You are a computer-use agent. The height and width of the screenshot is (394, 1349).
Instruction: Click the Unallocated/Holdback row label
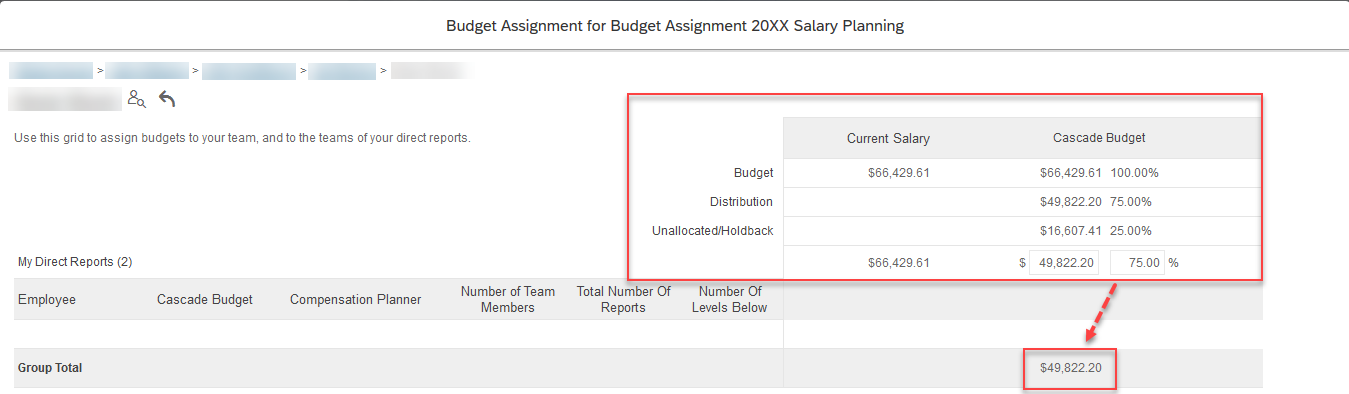[712, 231]
